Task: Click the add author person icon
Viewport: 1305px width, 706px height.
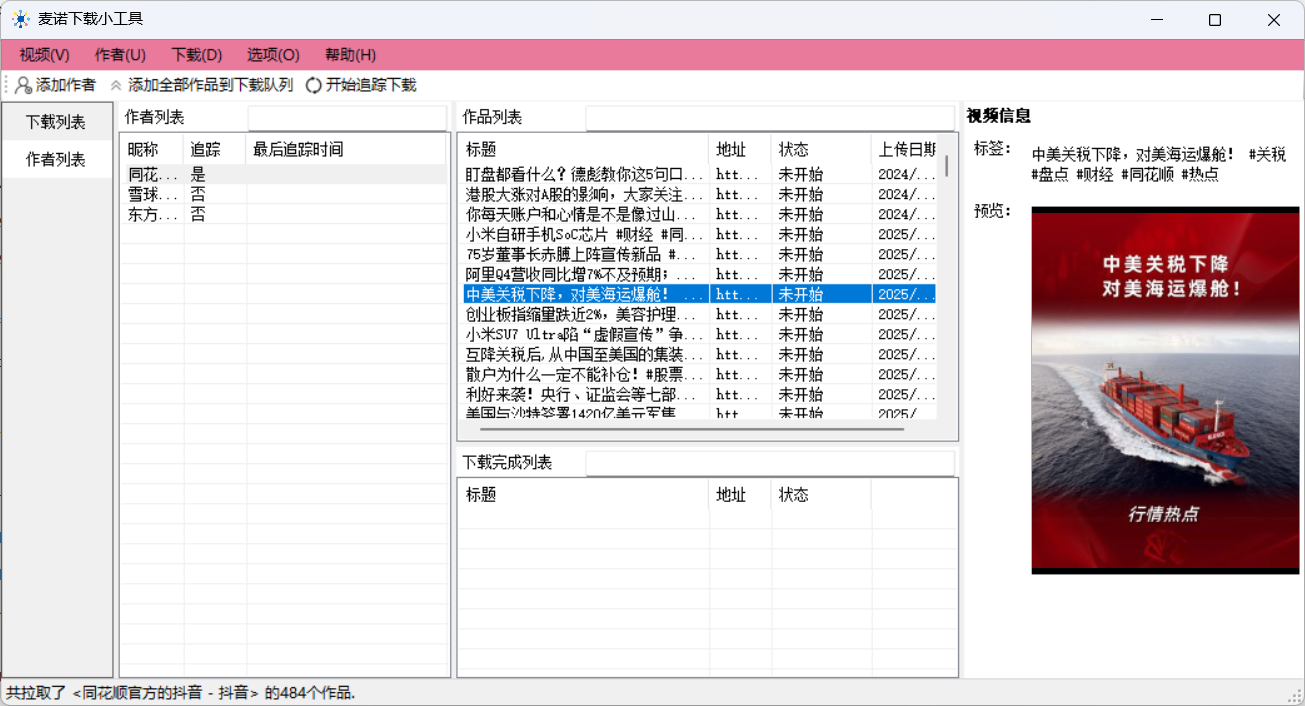Action: pyautogui.click(x=23, y=86)
